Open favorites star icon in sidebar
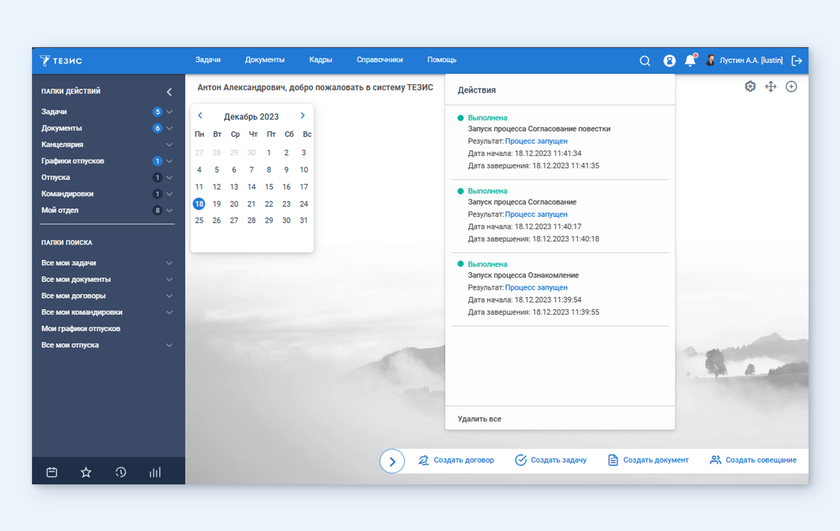This screenshot has height=531, width=840. point(86,472)
